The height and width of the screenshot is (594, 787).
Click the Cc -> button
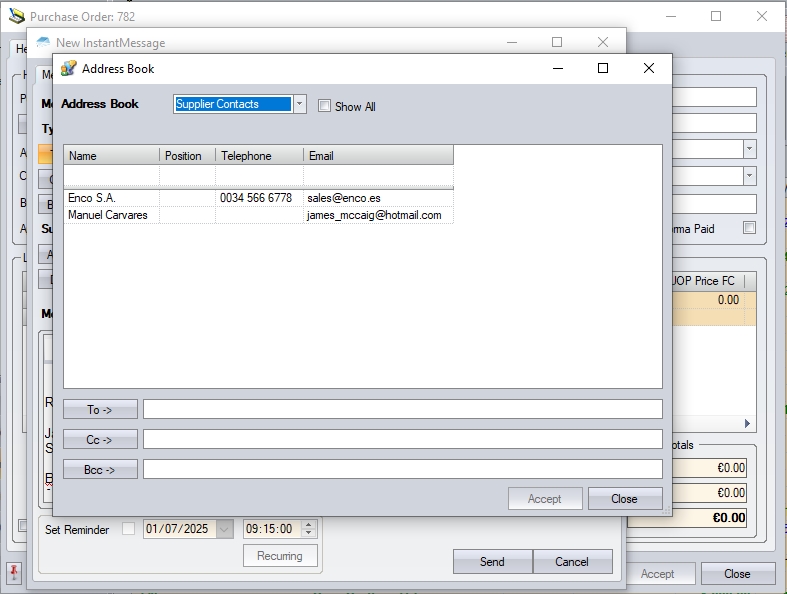tap(100, 439)
